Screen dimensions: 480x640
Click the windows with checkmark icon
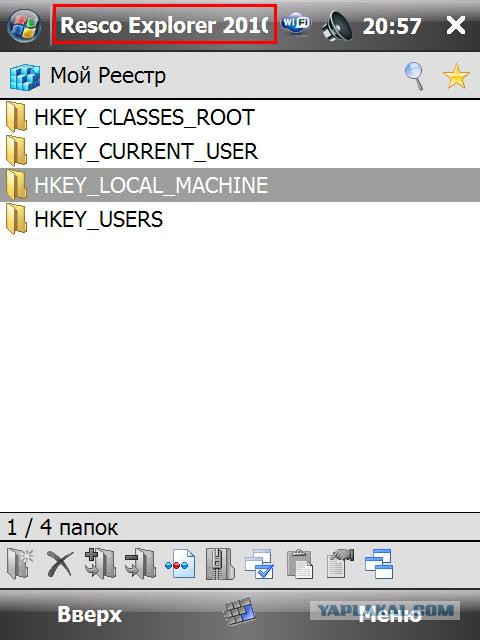click(260, 564)
